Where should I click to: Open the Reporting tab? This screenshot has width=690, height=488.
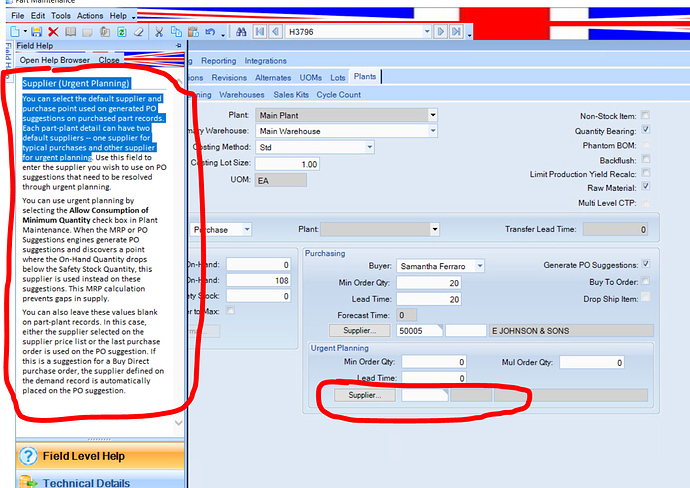point(218,61)
